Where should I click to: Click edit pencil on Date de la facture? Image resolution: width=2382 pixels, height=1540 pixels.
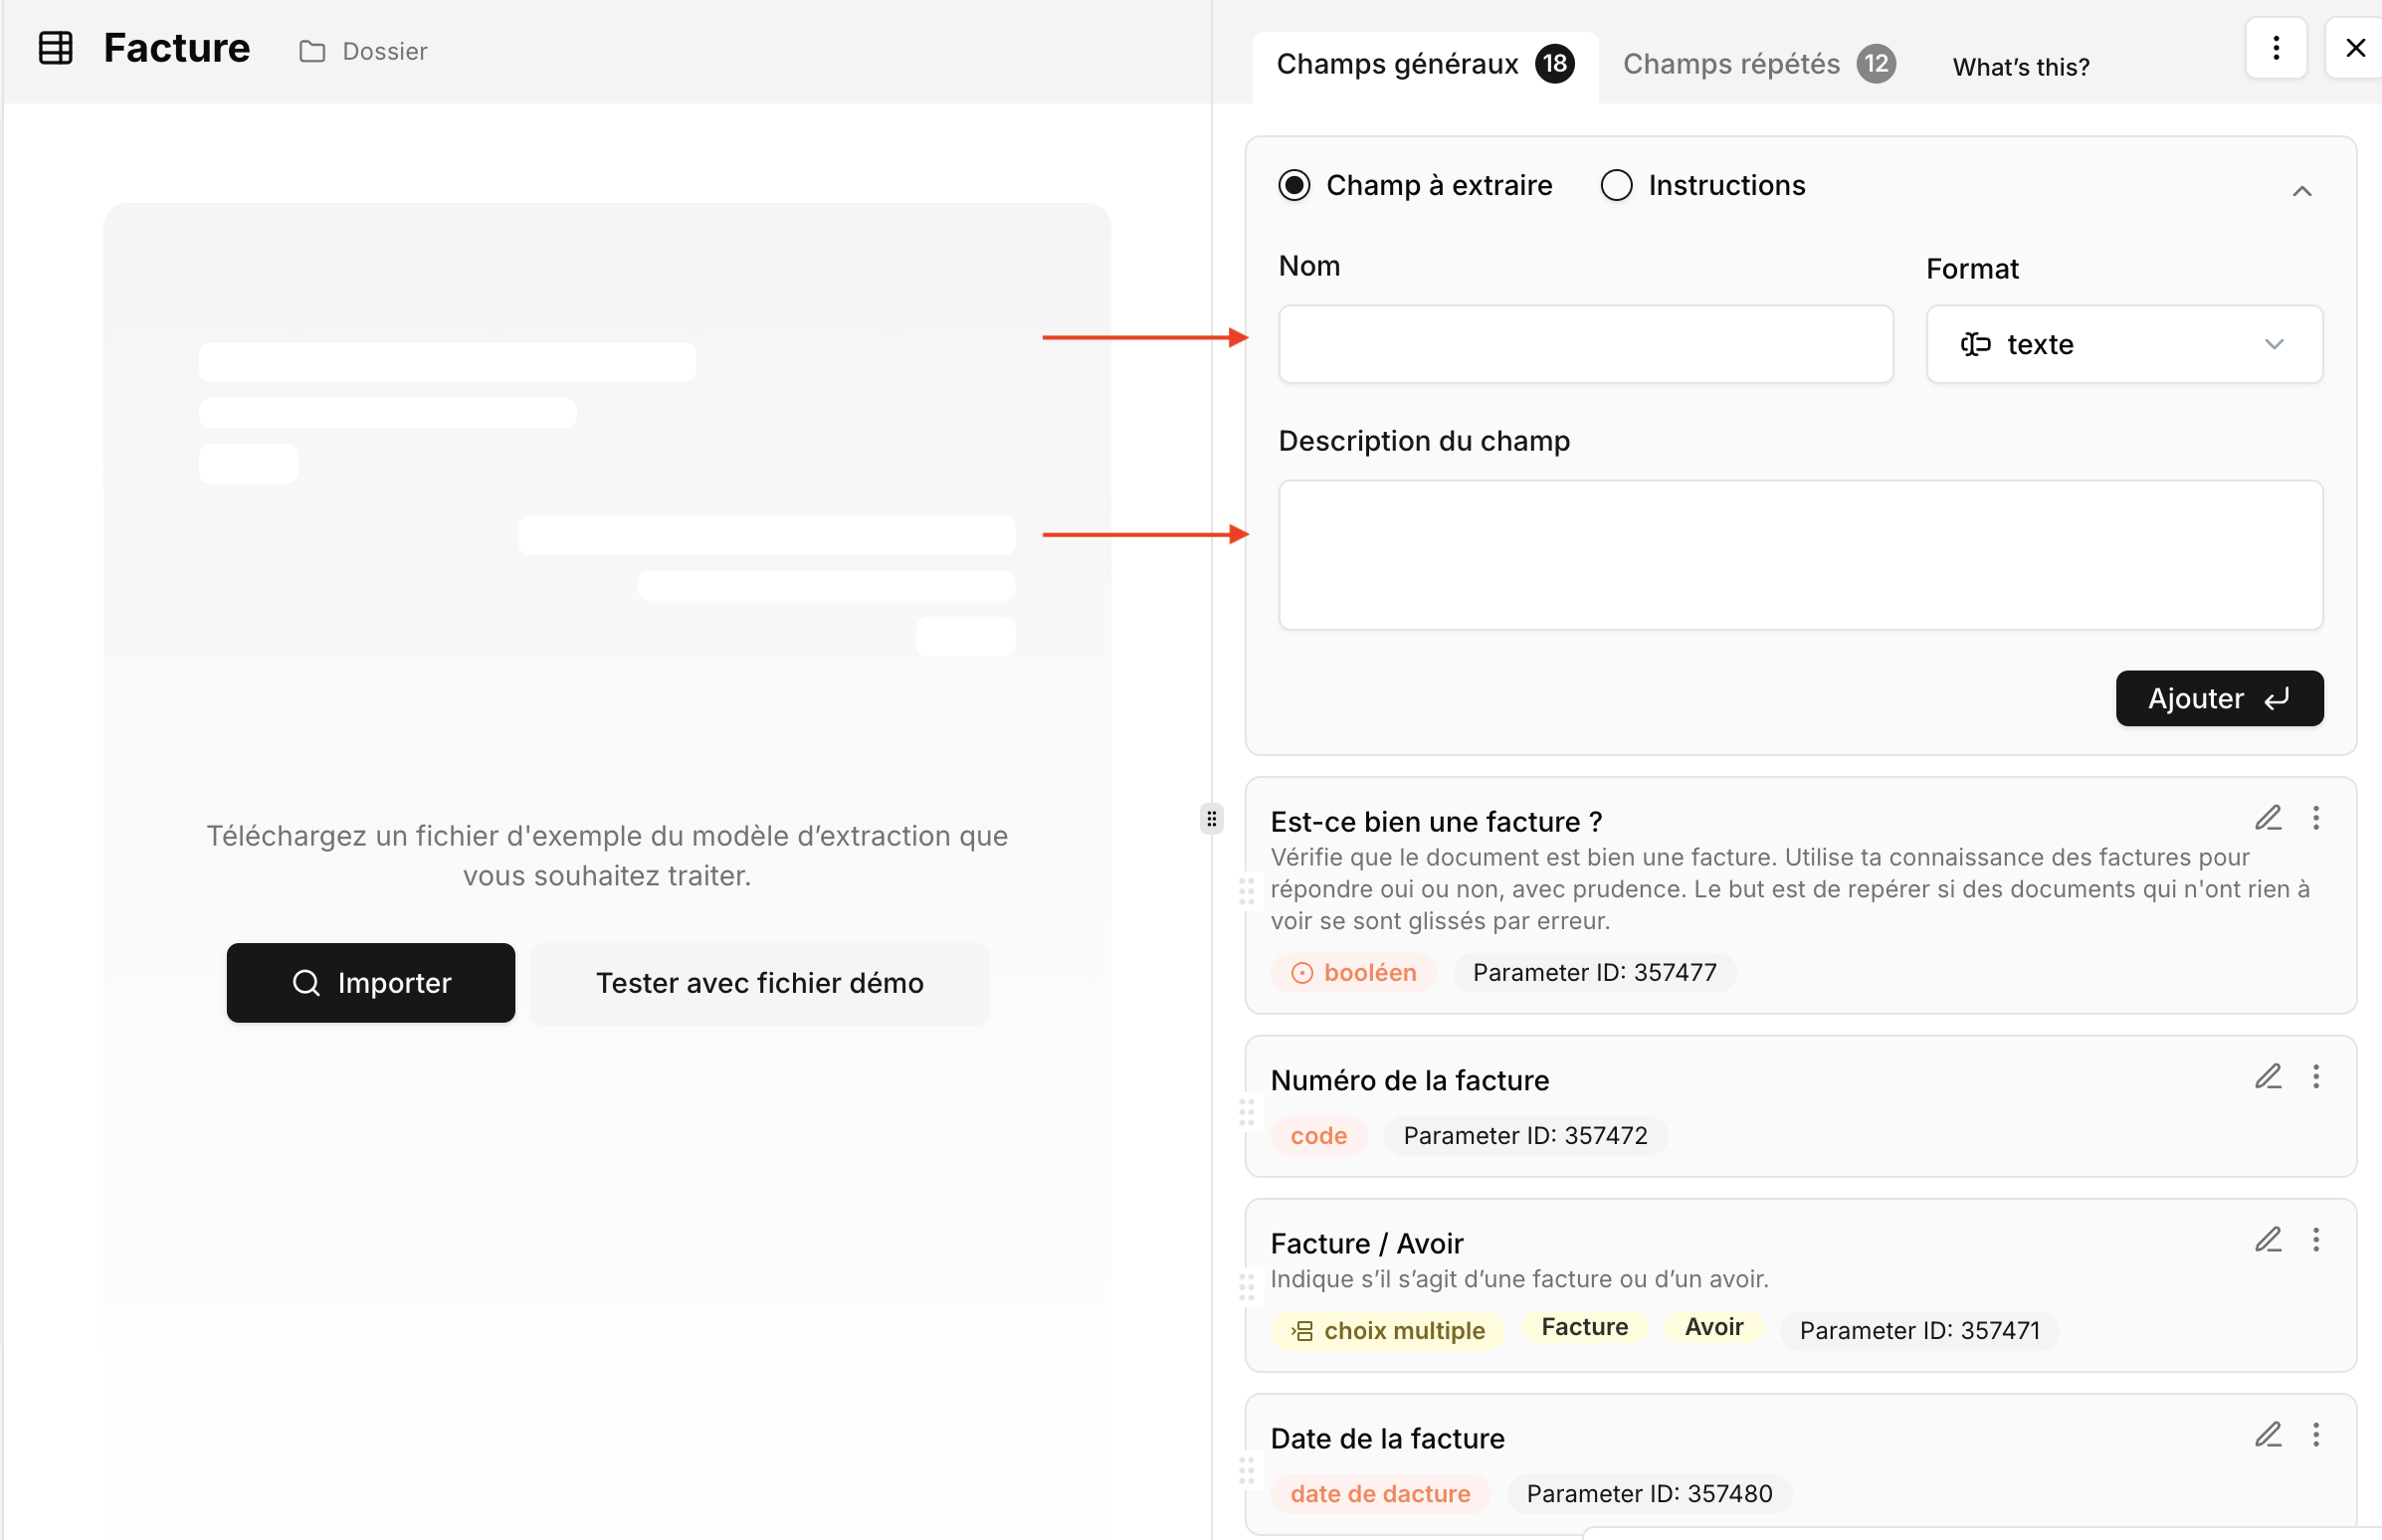[2267, 1435]
